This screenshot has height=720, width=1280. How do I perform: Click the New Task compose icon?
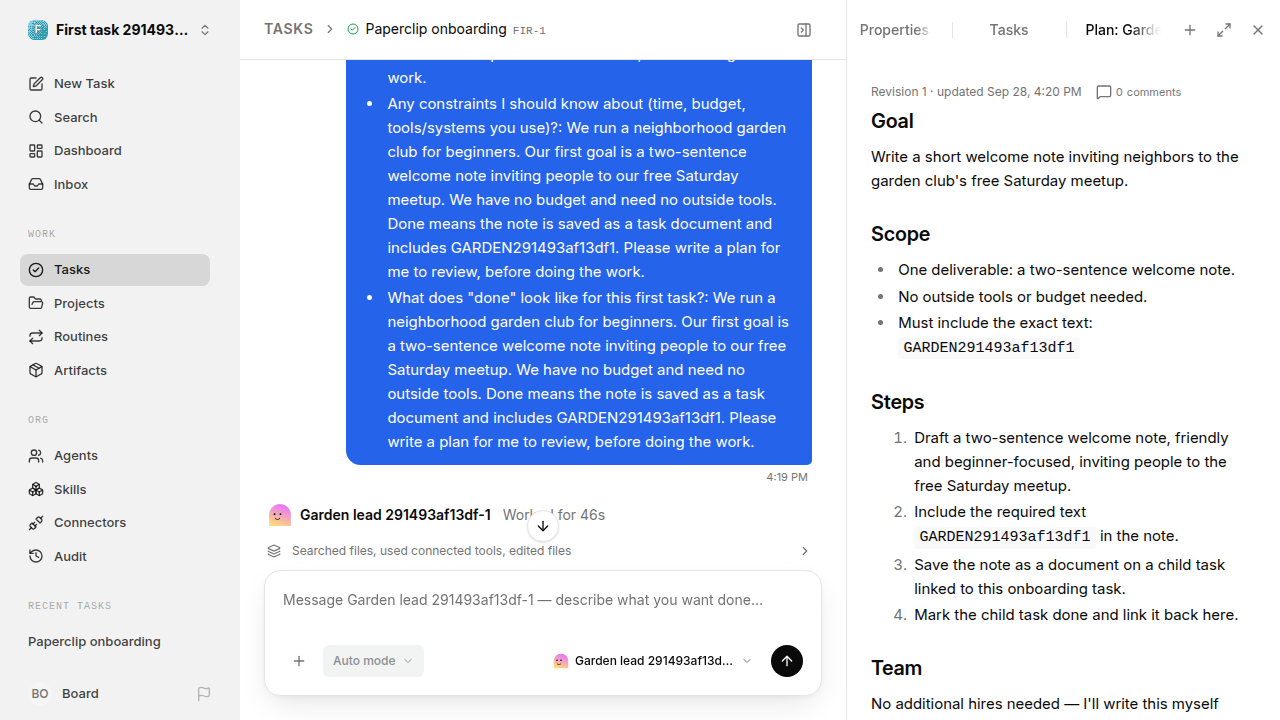click(36, 84)
